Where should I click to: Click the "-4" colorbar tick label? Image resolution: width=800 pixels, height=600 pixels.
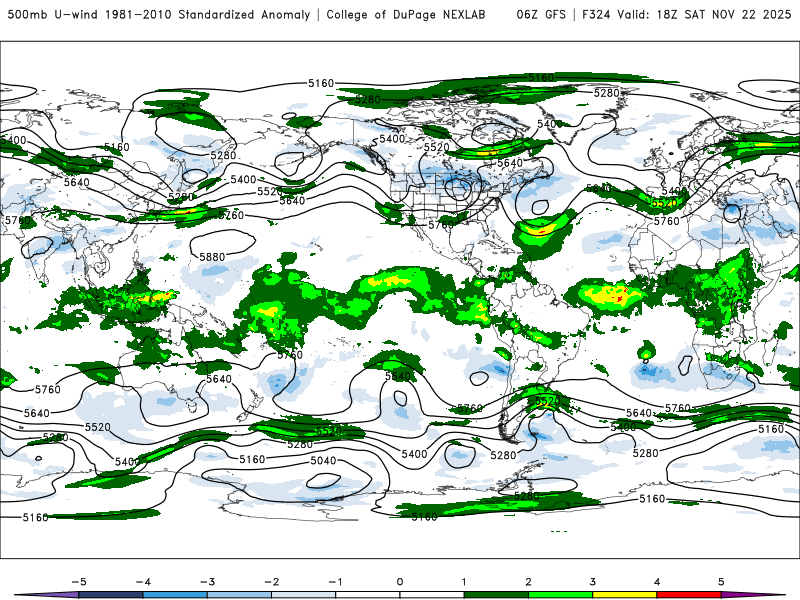(x=143, y=582)
